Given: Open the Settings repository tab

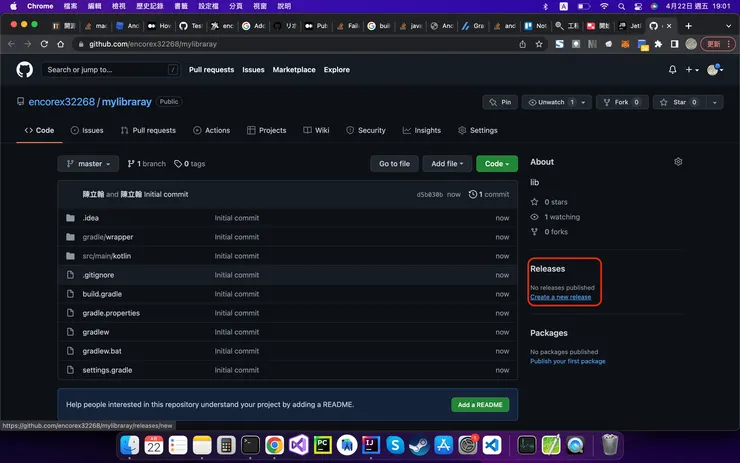Looking at the screenshot, I should point(477,130).
